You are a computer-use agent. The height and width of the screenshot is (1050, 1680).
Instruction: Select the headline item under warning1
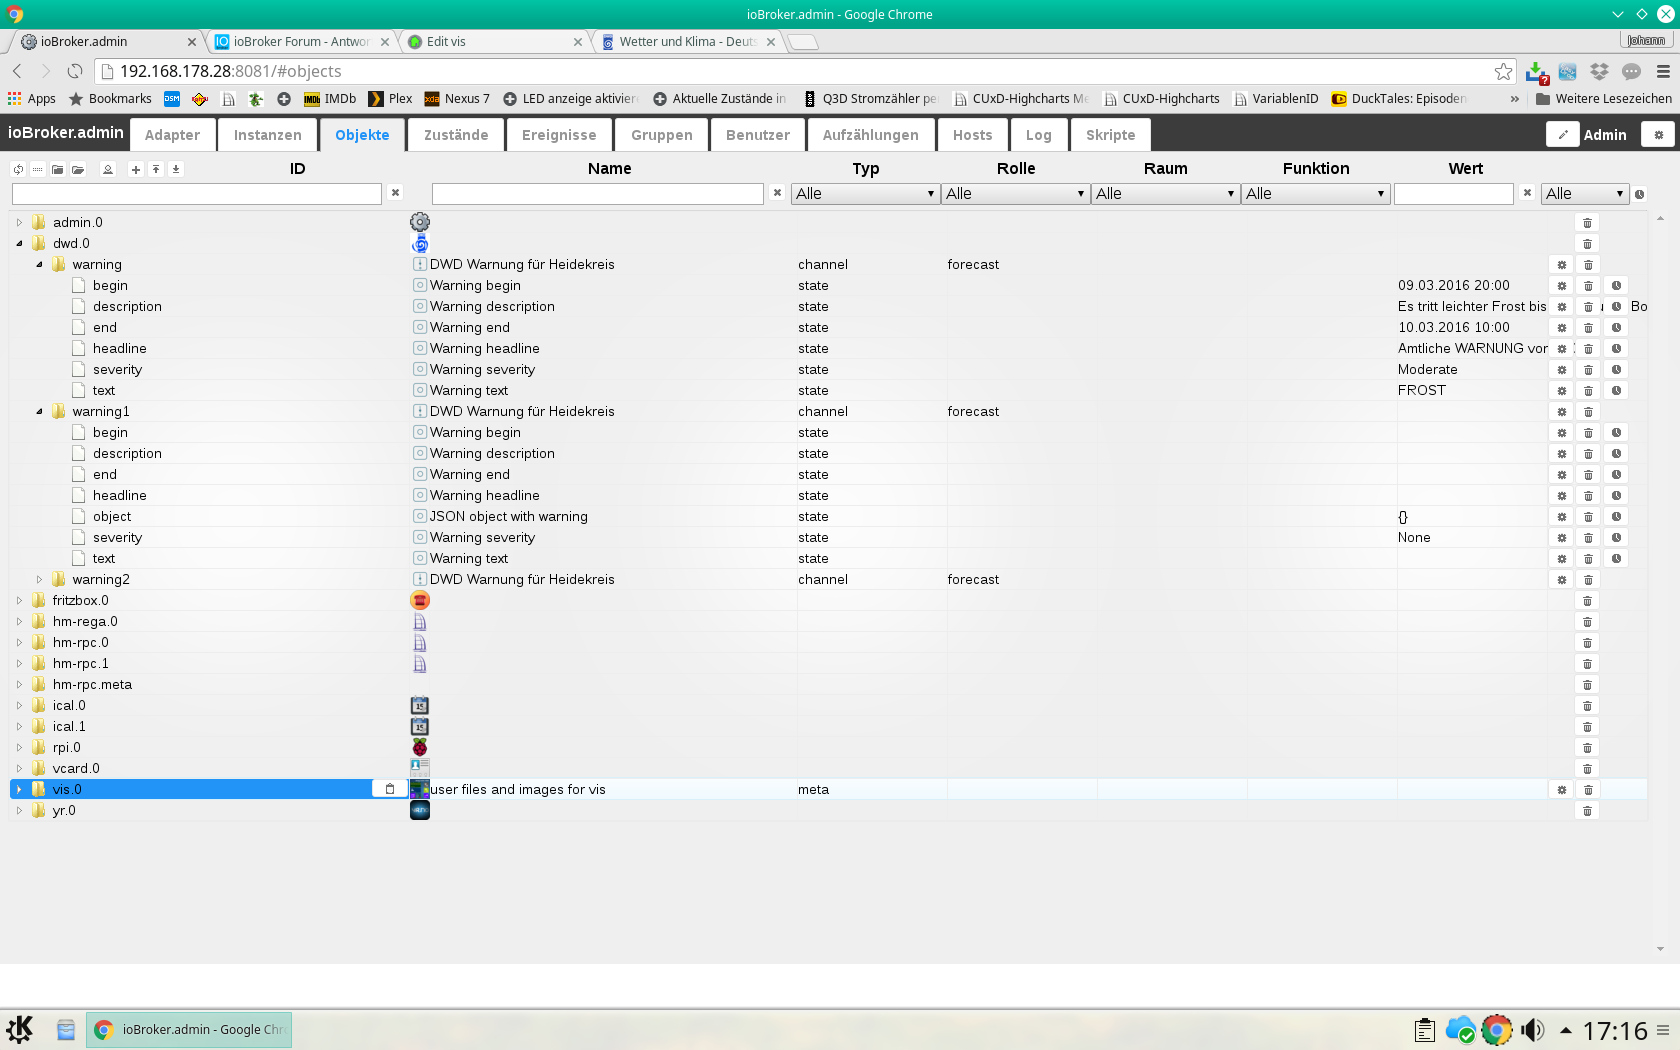point(120,495)
